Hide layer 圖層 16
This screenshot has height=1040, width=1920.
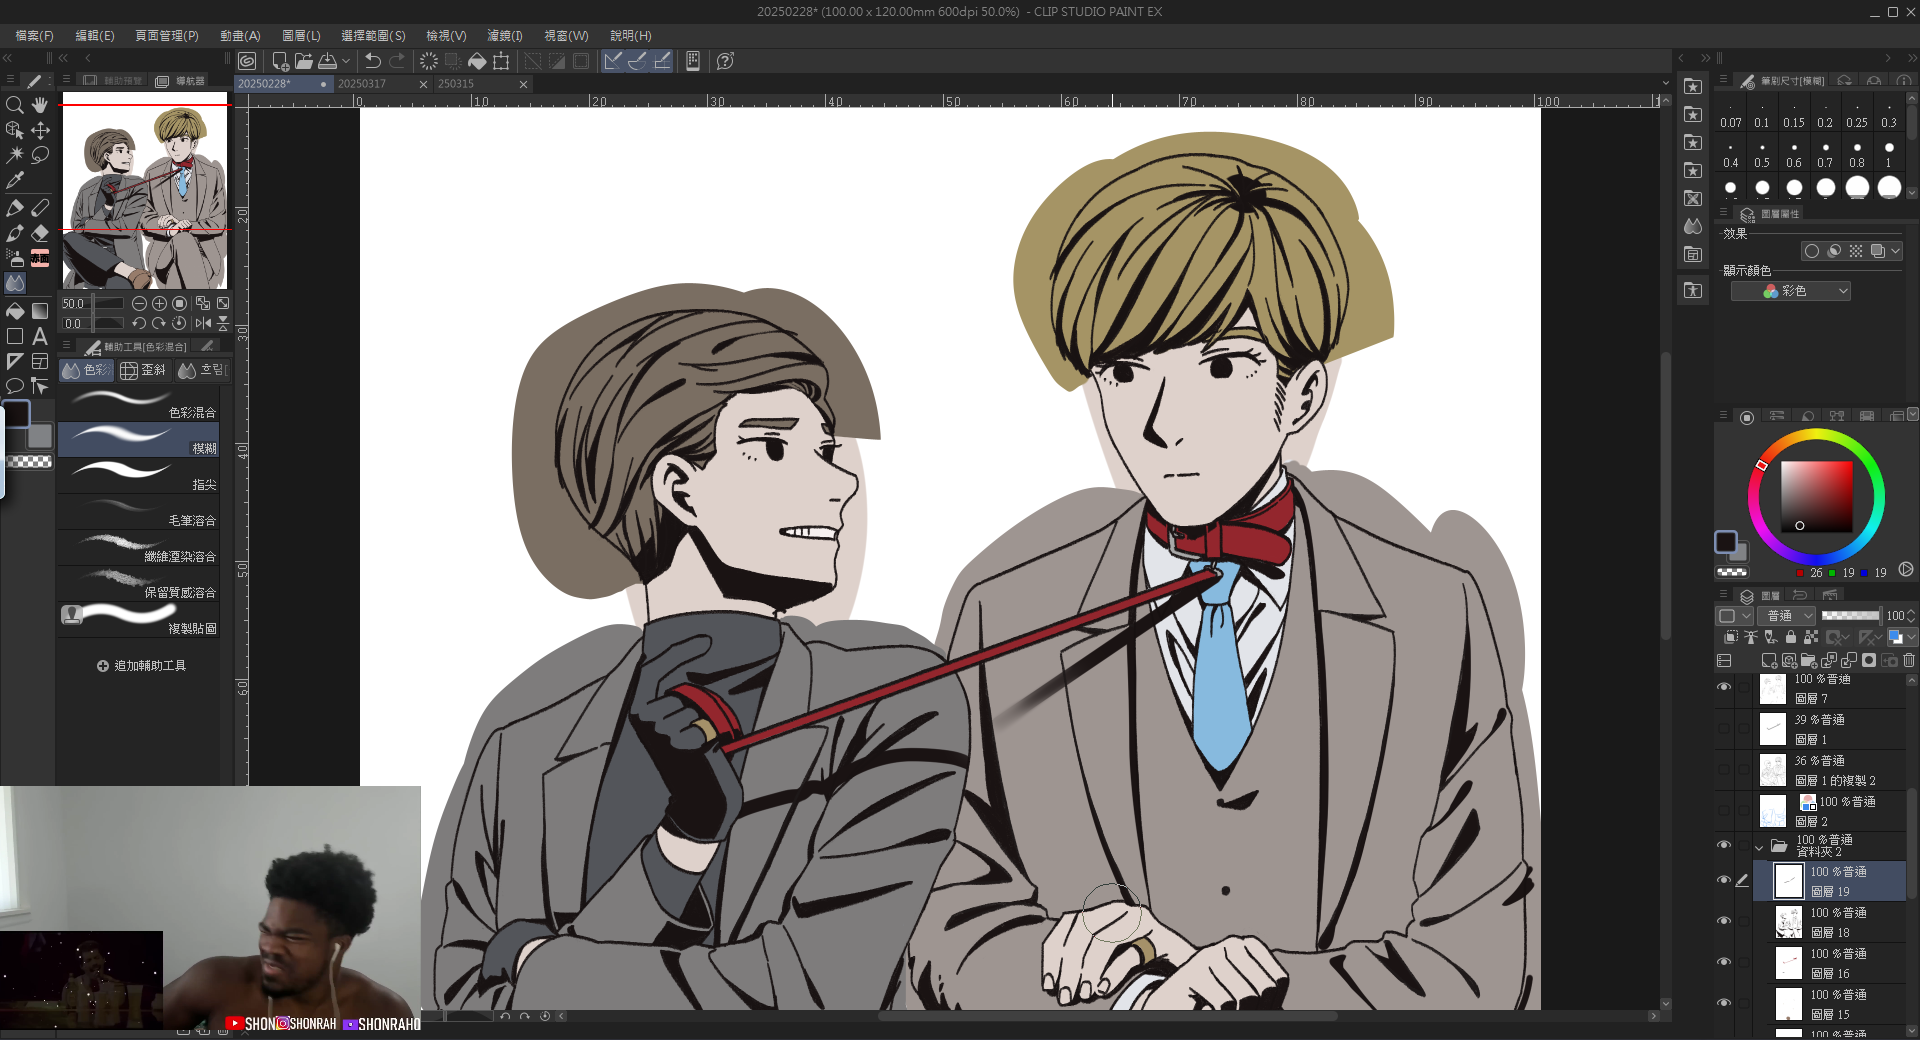1724,962
